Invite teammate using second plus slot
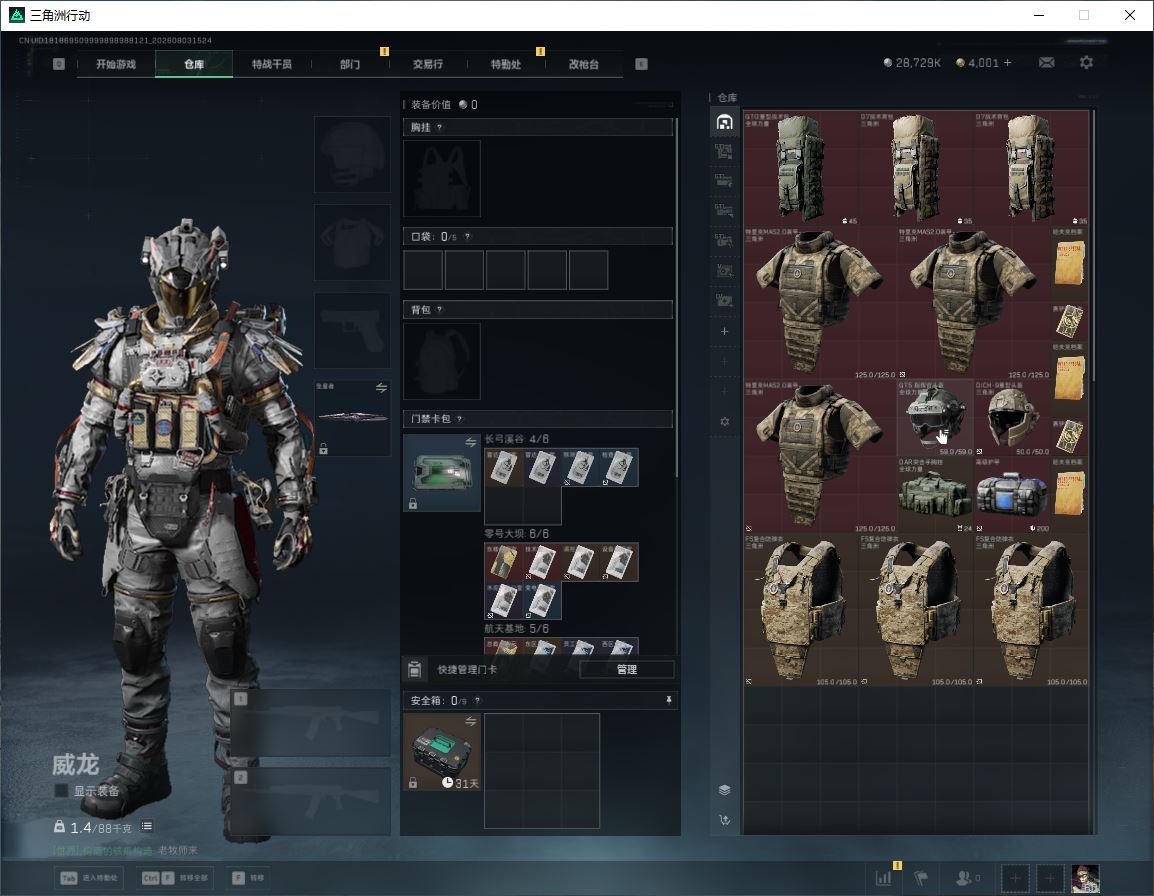1154x896 pixels. click(1050, 878)
